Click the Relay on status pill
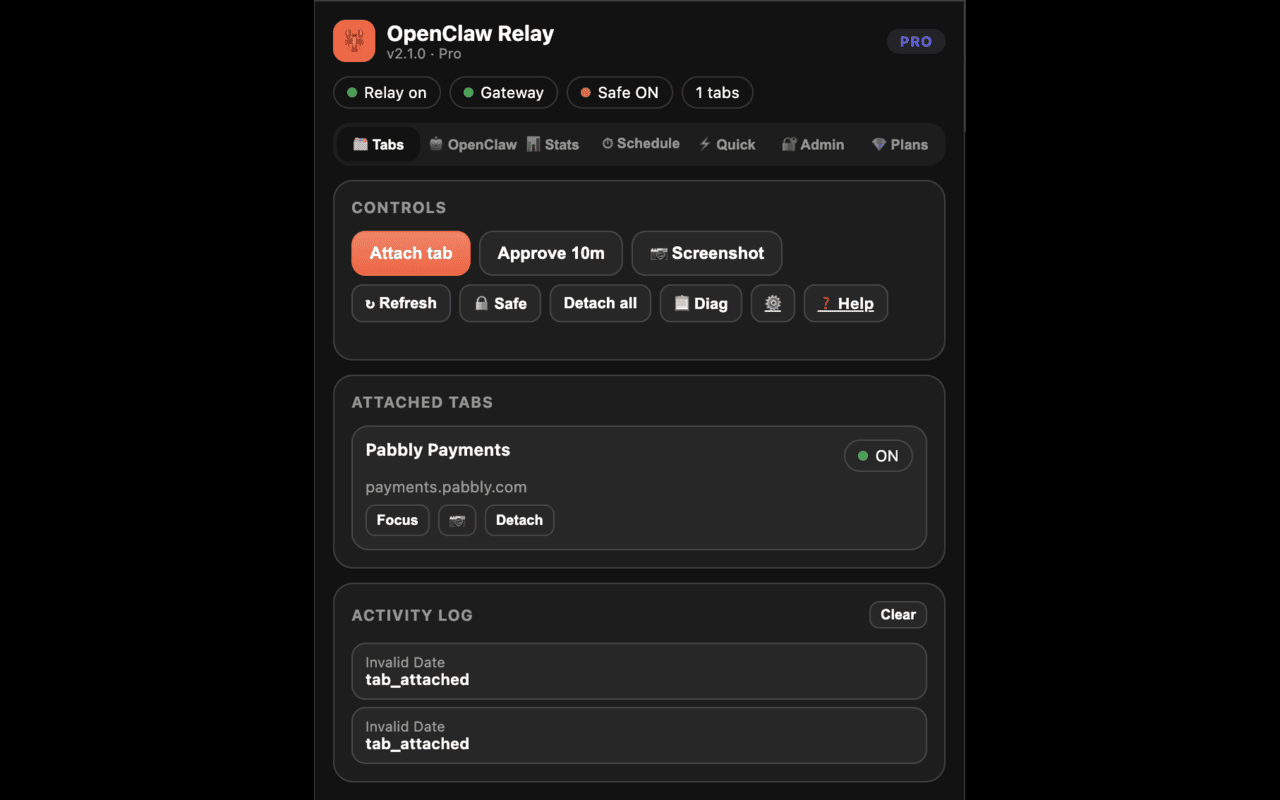 coord(387,93)
